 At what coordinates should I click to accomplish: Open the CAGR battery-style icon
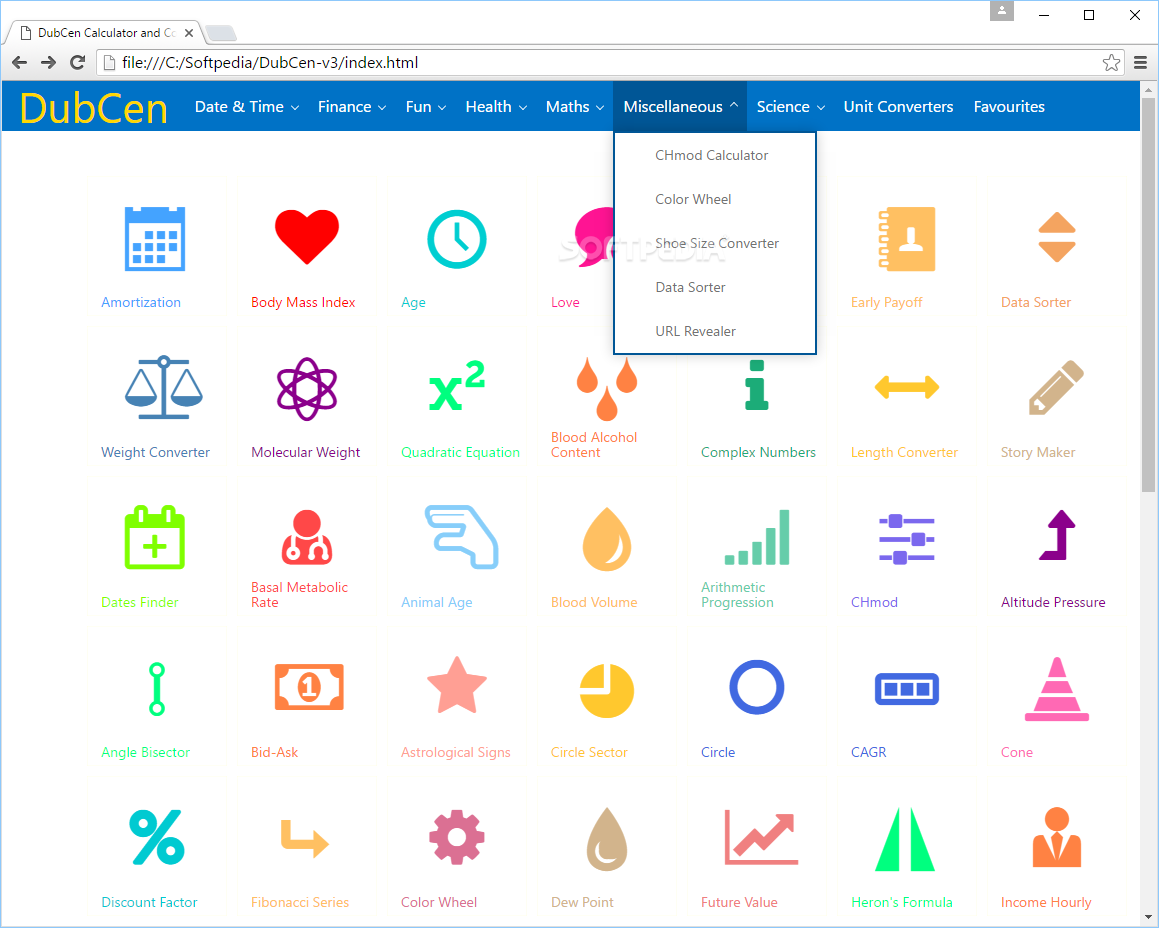907,689
